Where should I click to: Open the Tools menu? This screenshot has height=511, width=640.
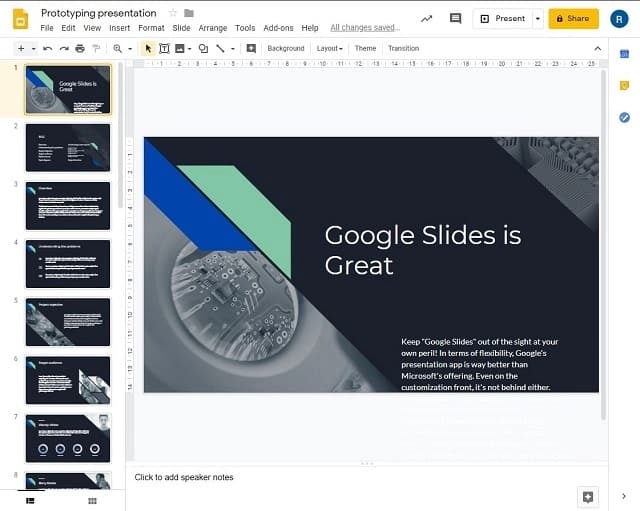(x=245, y=28)
